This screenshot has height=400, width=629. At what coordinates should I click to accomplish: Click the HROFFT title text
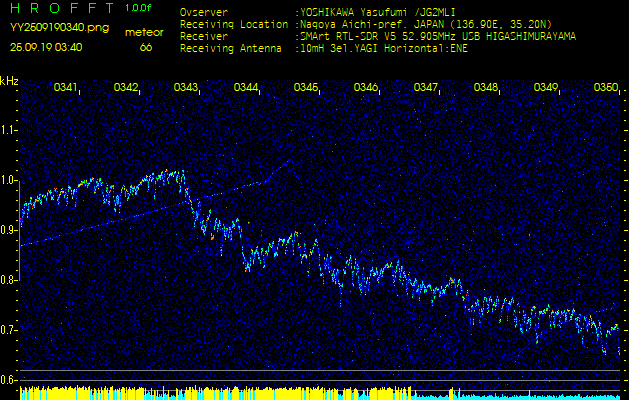coord(63,8)
